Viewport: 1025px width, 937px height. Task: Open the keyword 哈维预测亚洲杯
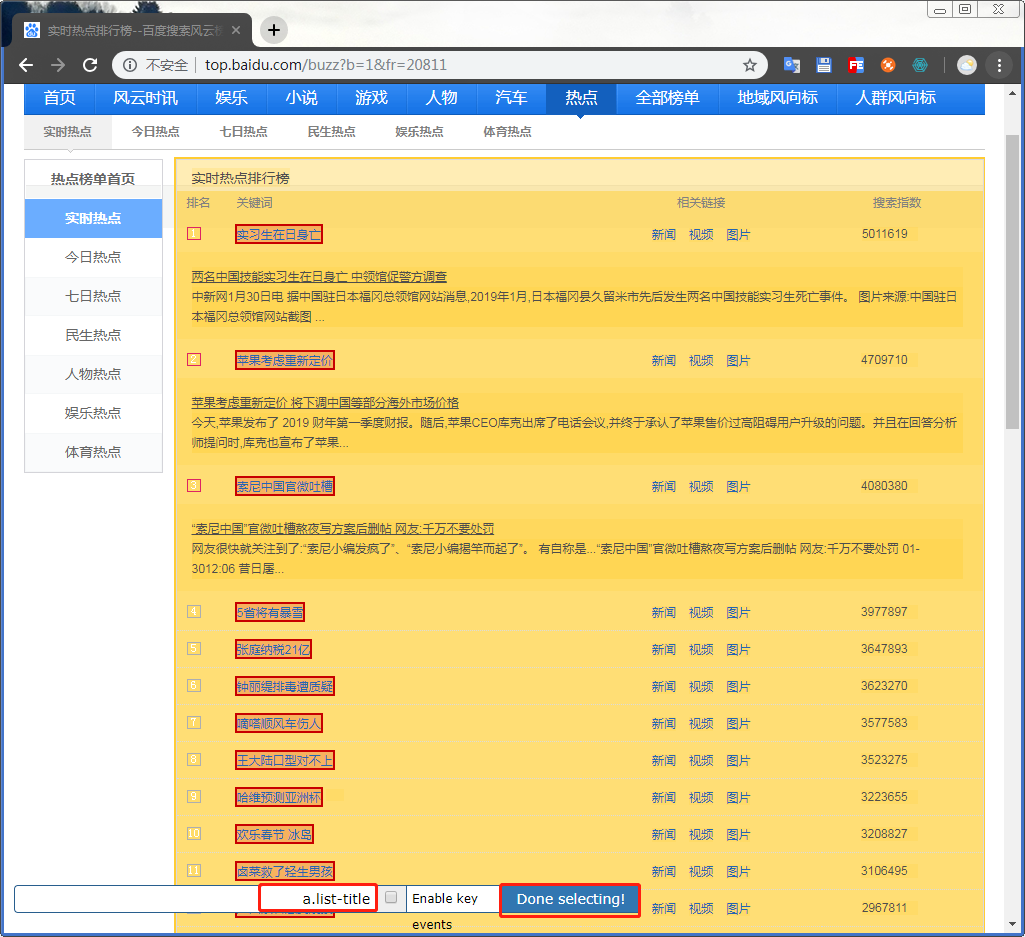click(278, 797)
